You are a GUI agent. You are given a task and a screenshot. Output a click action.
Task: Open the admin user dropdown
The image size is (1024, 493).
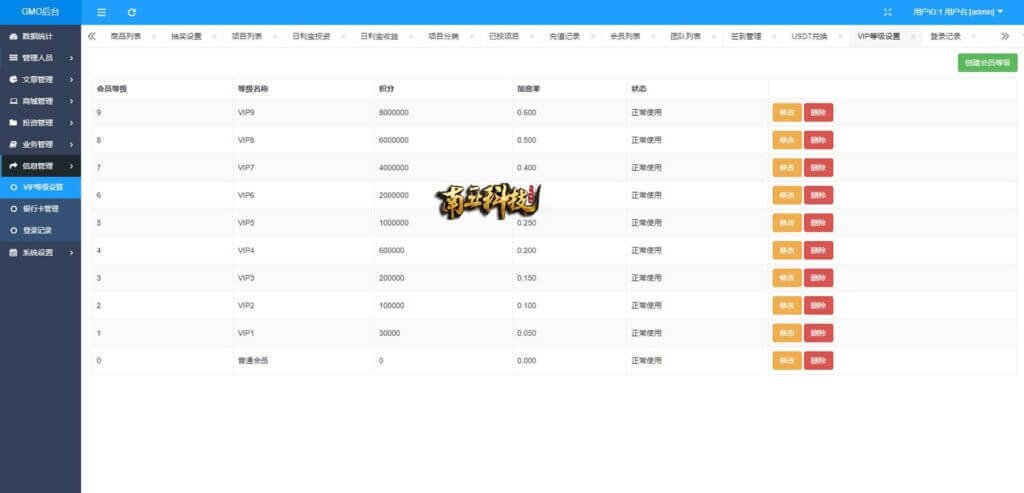[x=958, y=12]
